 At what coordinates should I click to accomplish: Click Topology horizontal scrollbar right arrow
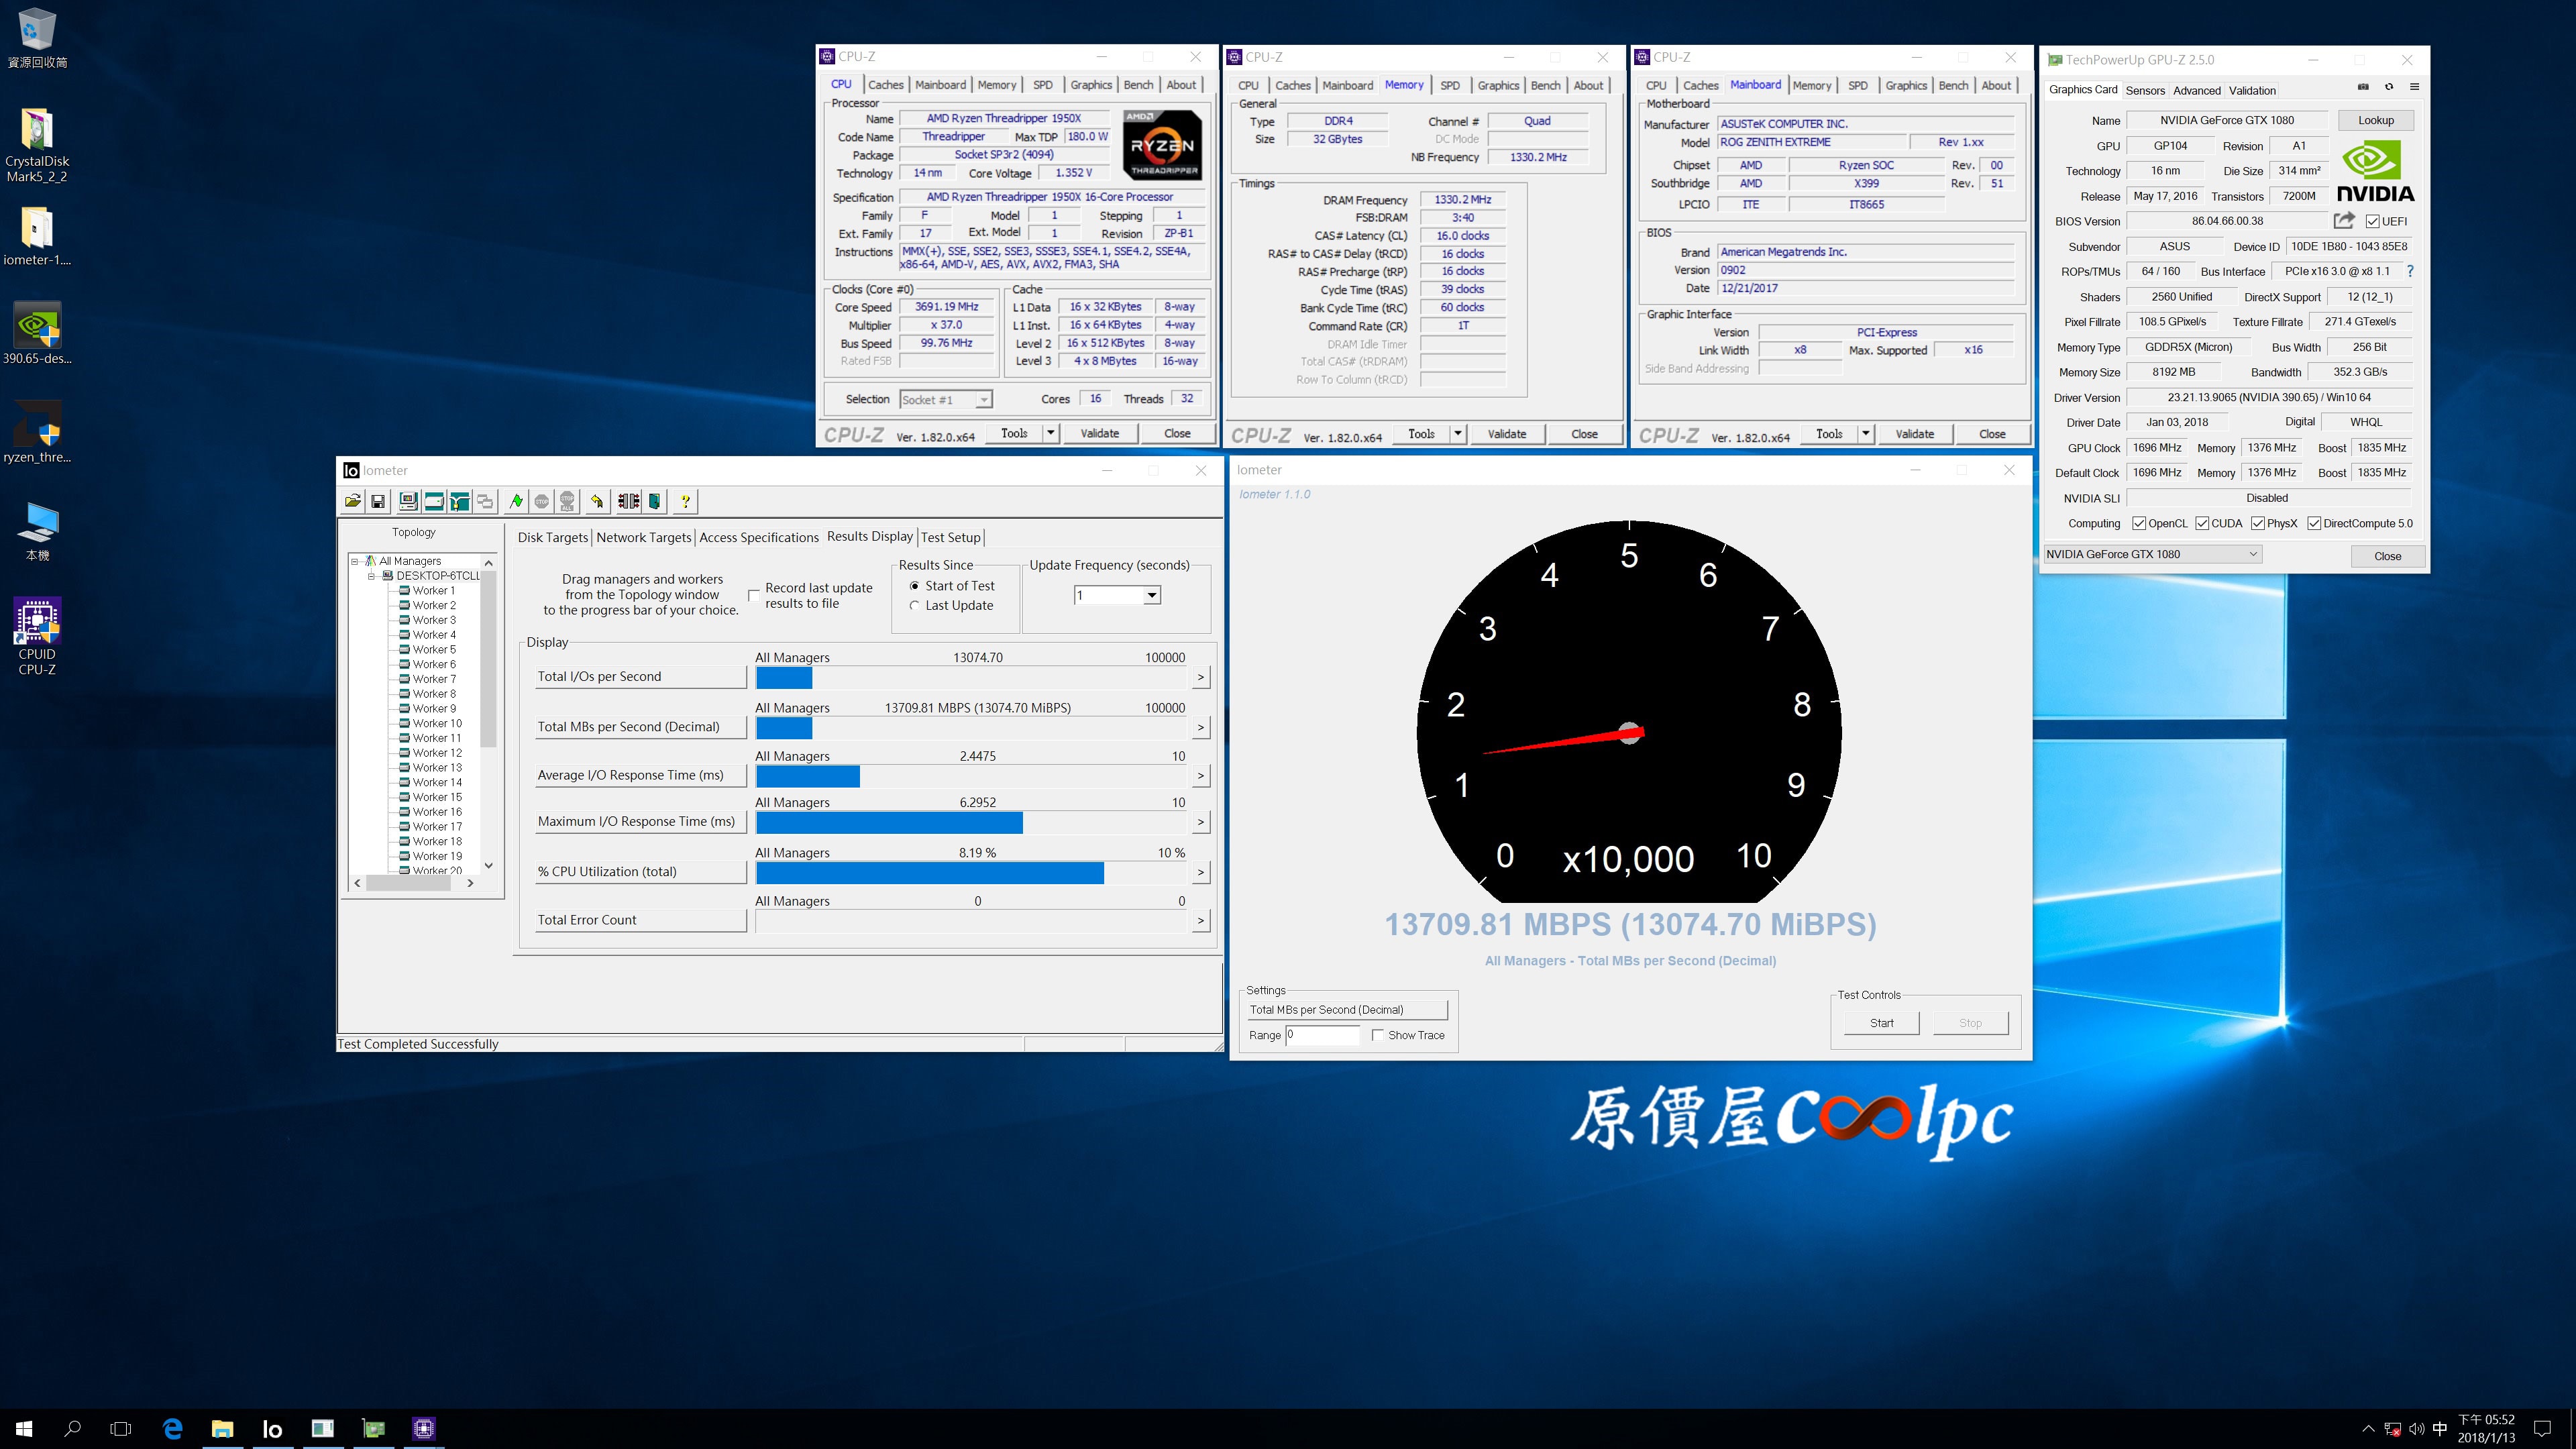(x=470, y=883)
